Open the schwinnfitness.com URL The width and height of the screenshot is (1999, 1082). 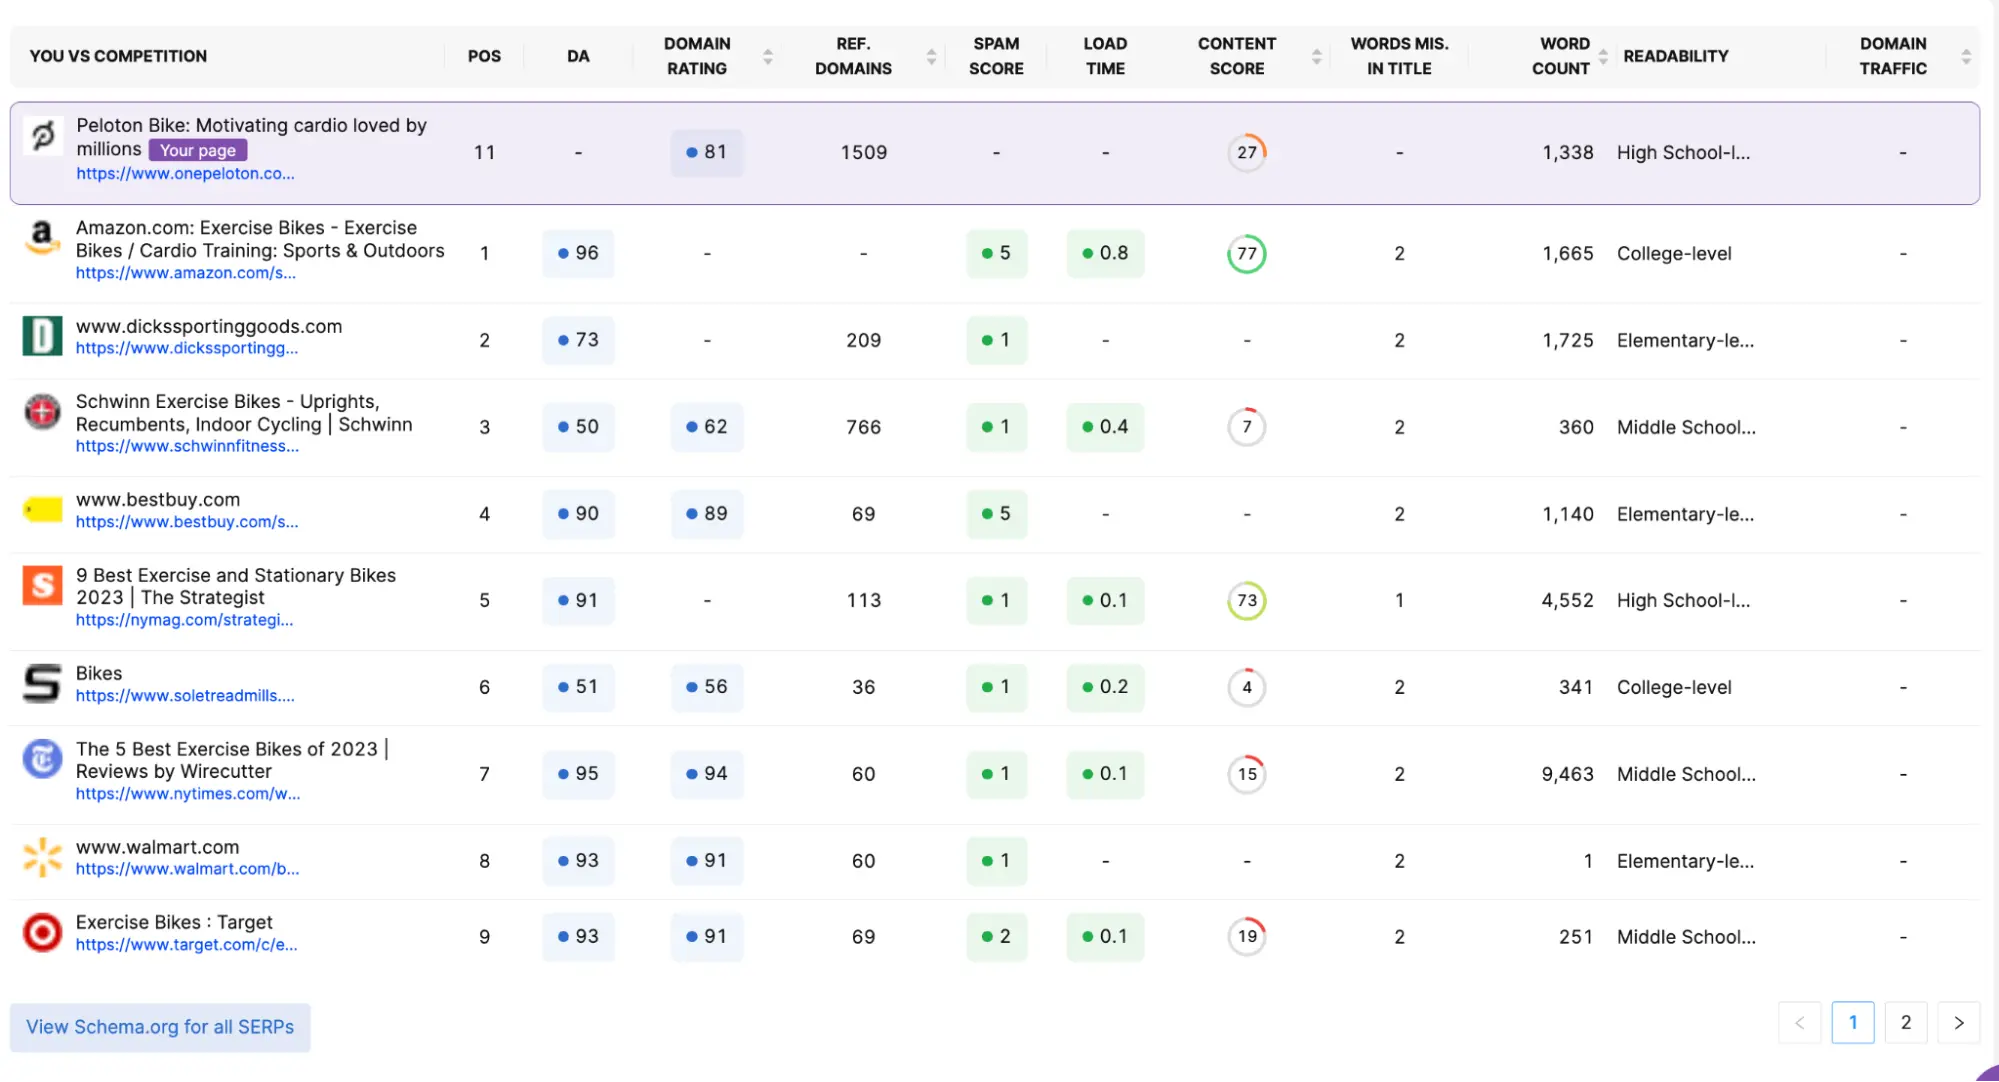point(187,446)
